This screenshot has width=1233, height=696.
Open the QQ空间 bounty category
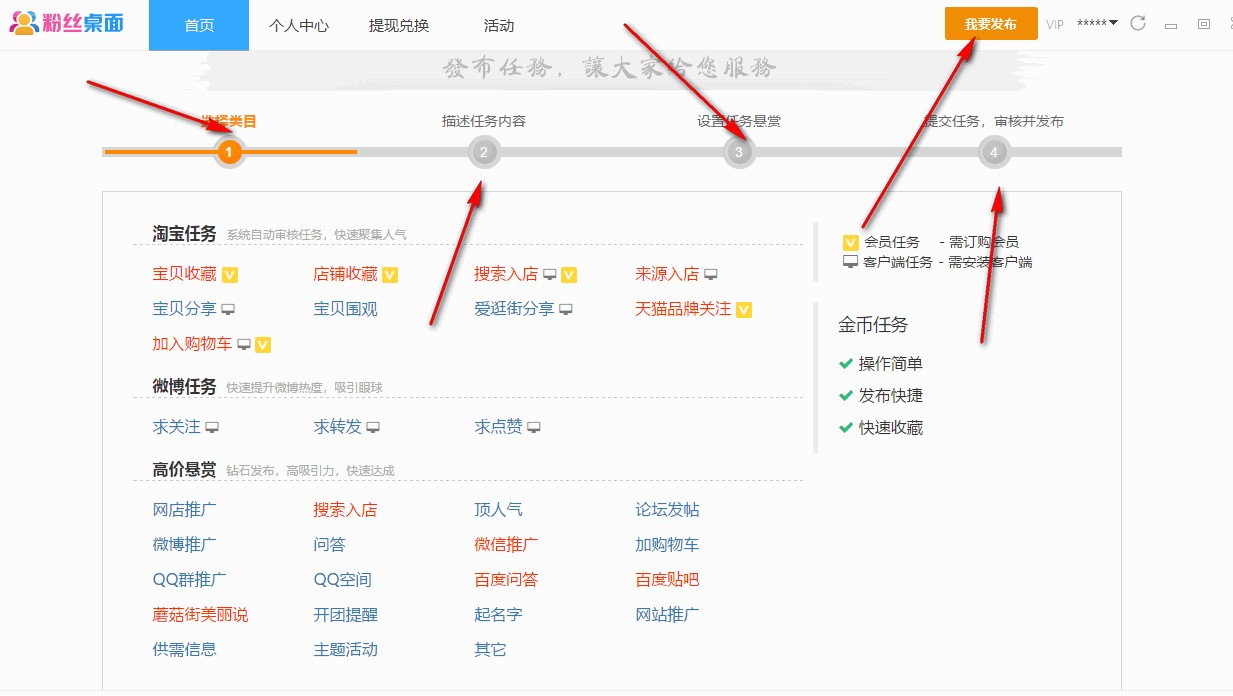(x=343, y=581)
